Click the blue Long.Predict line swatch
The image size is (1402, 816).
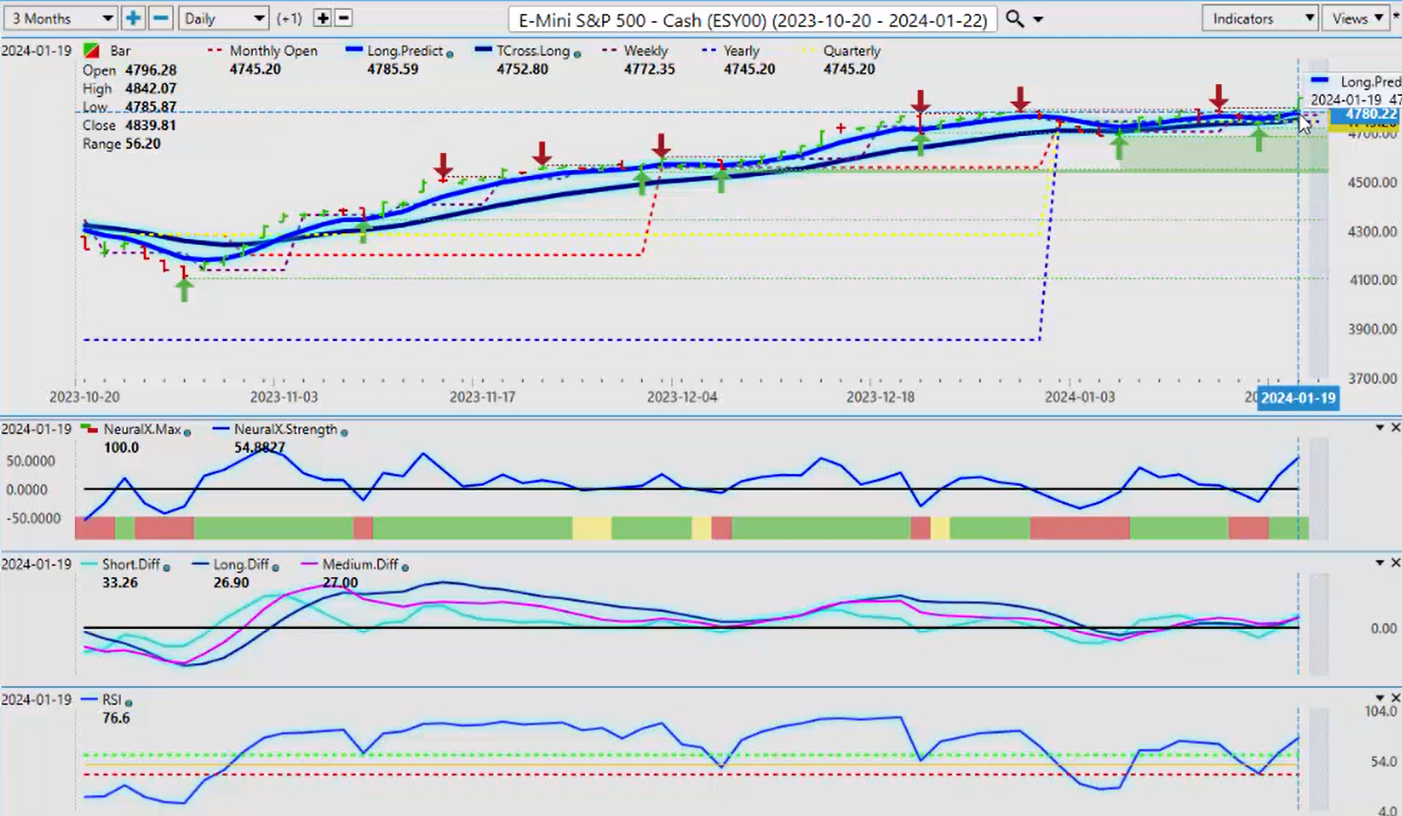tap(352, 50)
